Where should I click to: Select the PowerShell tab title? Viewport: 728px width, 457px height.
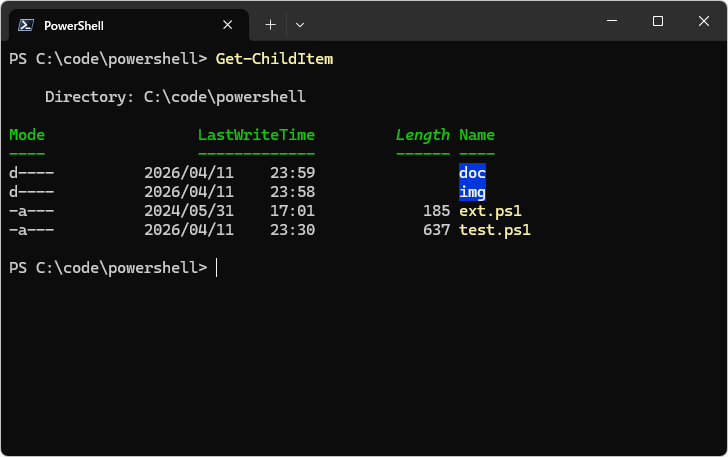tap(74, 25)
